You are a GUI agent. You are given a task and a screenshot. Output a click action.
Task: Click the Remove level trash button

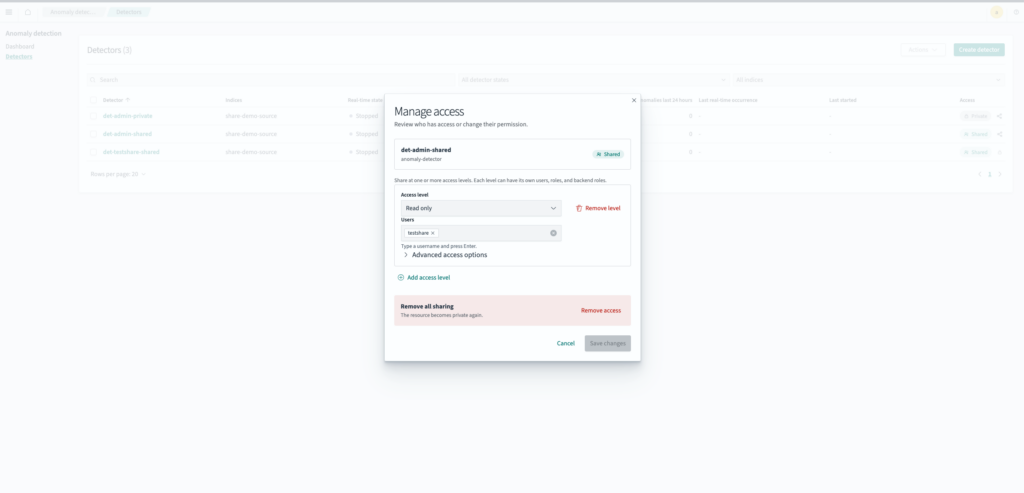pos(598,208)
